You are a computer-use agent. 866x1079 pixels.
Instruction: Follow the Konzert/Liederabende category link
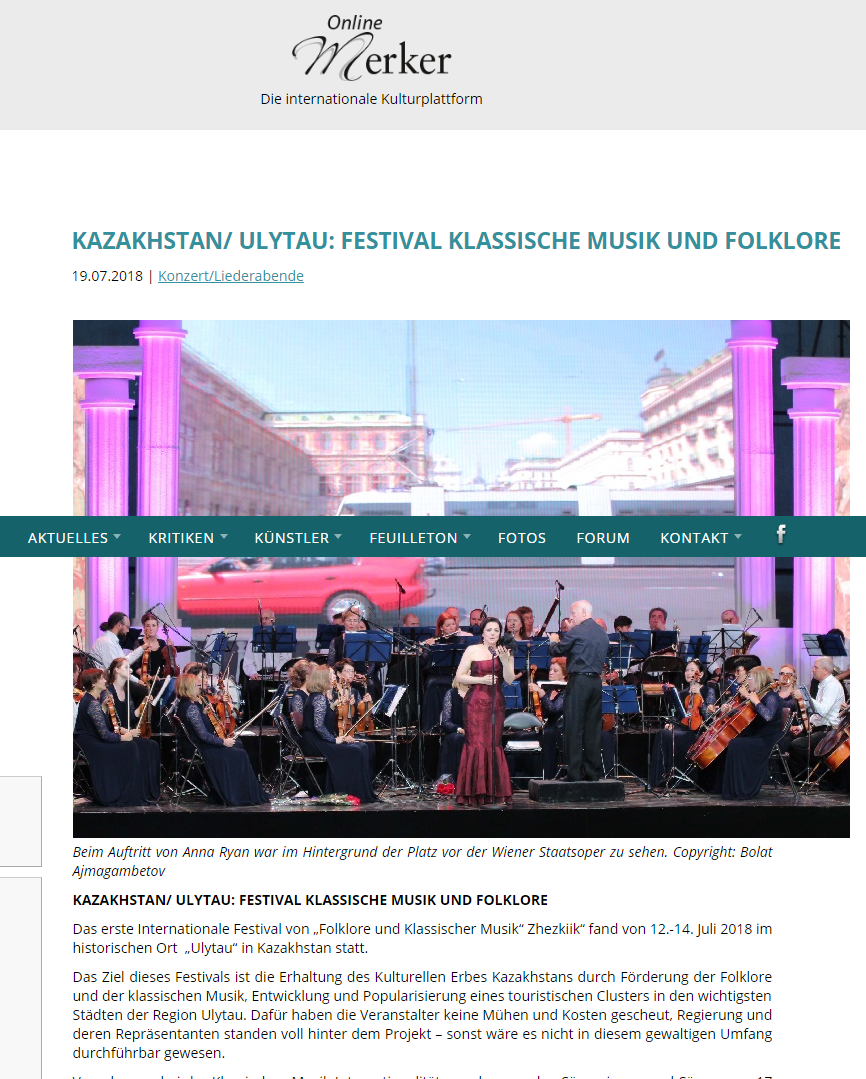click(x=231, y=276)
